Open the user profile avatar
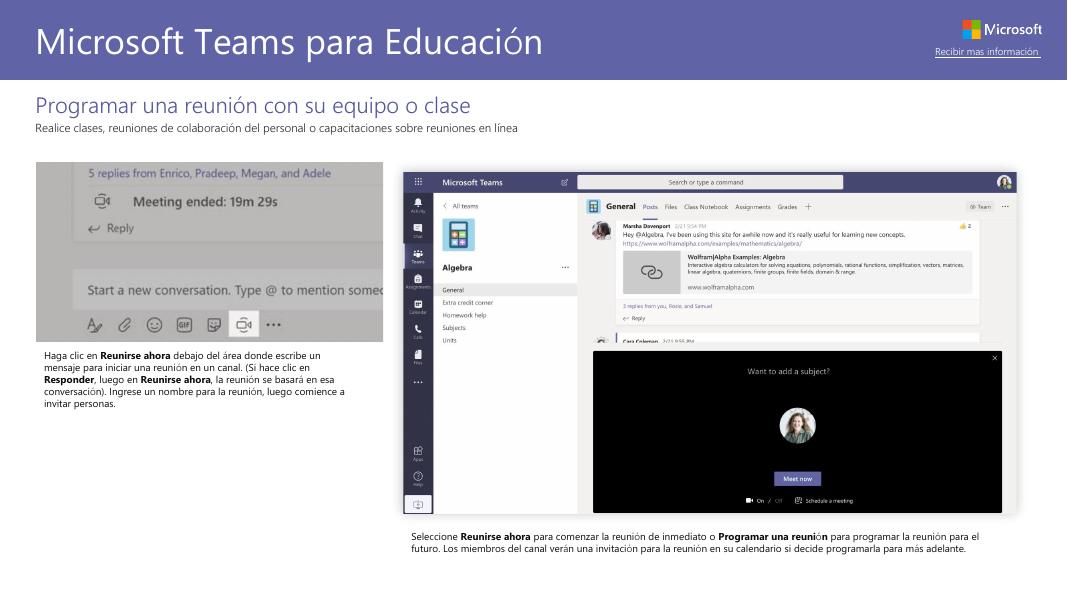This screenshot has width=1068, height=601. pos(1003,182)
